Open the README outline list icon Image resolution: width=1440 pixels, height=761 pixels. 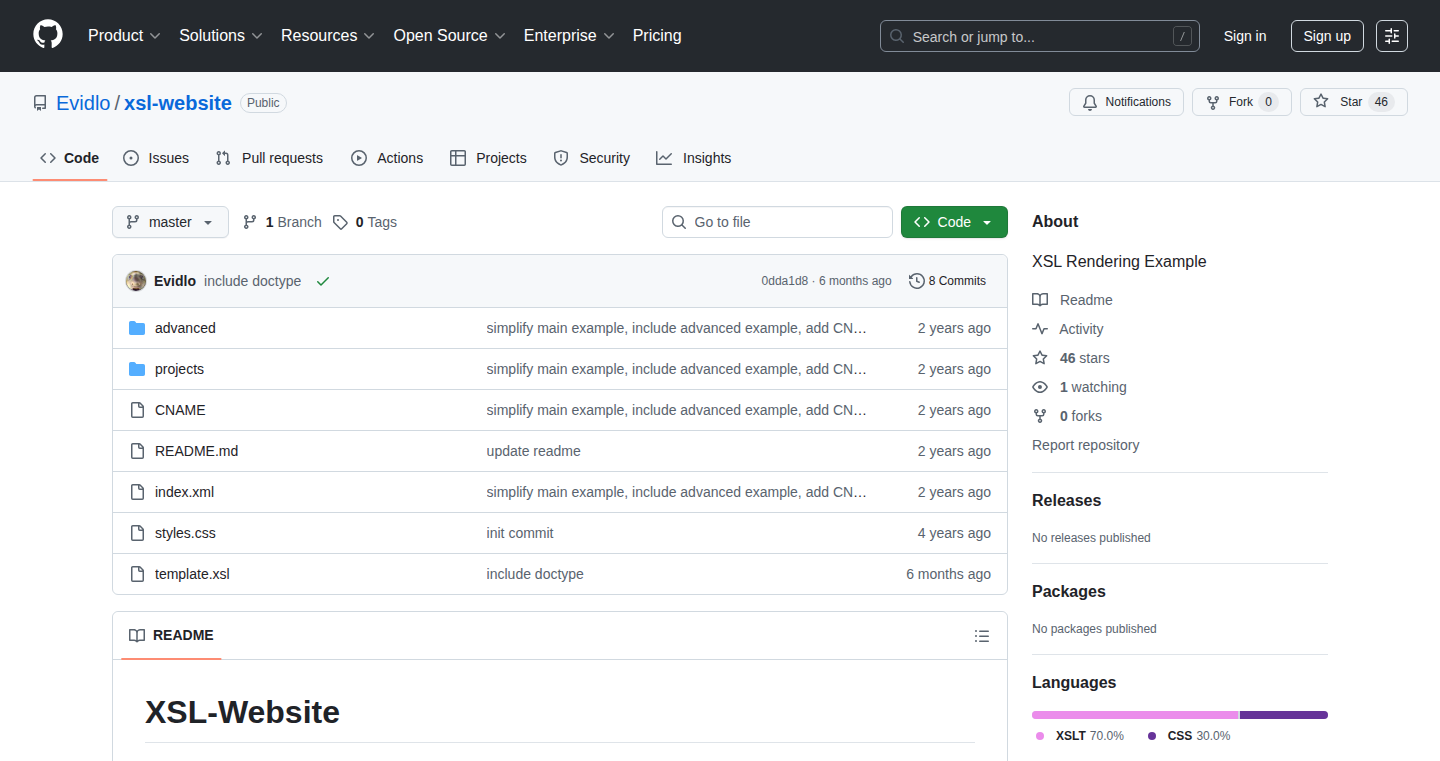(982, 636)
